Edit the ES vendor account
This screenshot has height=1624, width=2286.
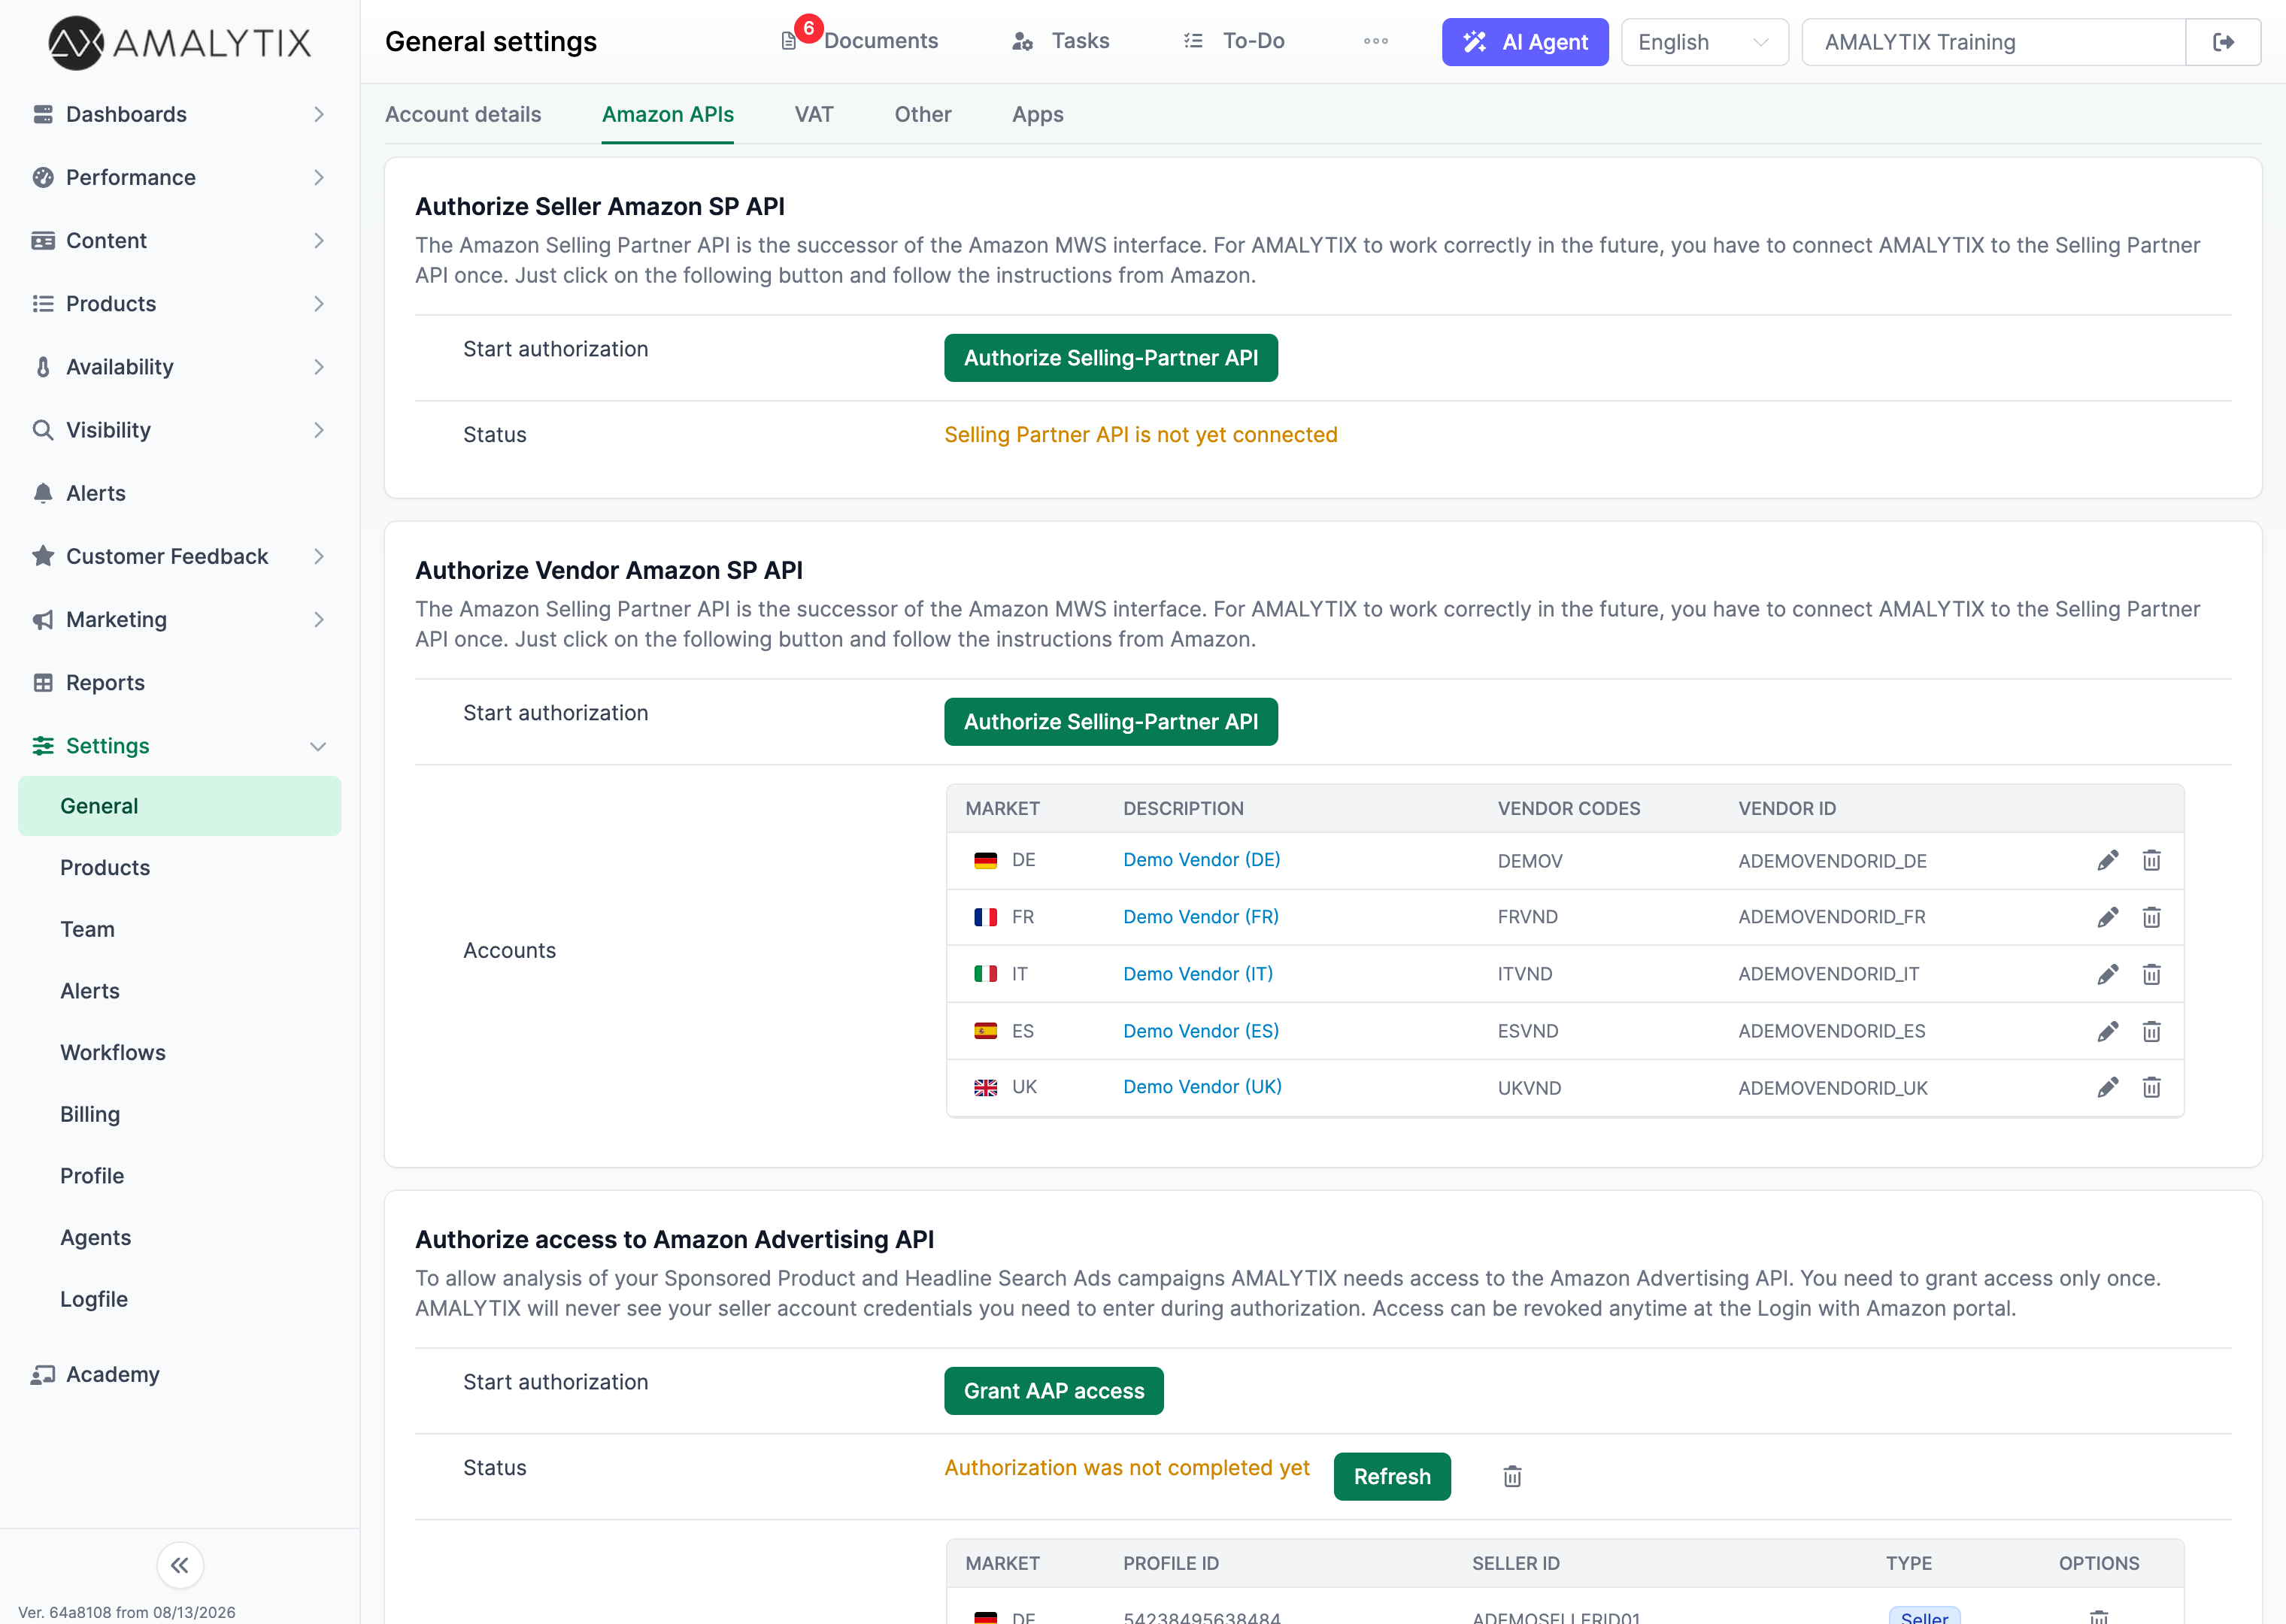2108,1031
